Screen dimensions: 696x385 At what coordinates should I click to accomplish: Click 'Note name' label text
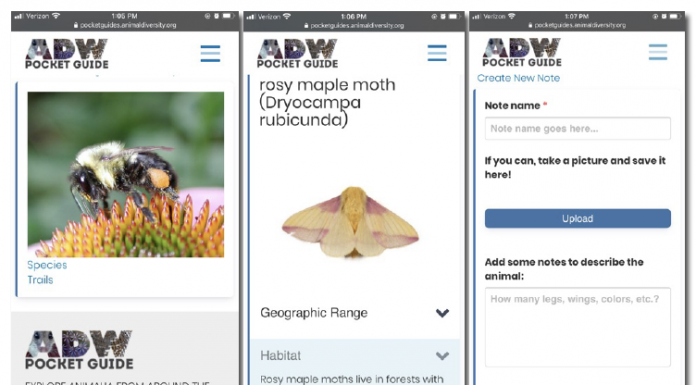point(512,106)
